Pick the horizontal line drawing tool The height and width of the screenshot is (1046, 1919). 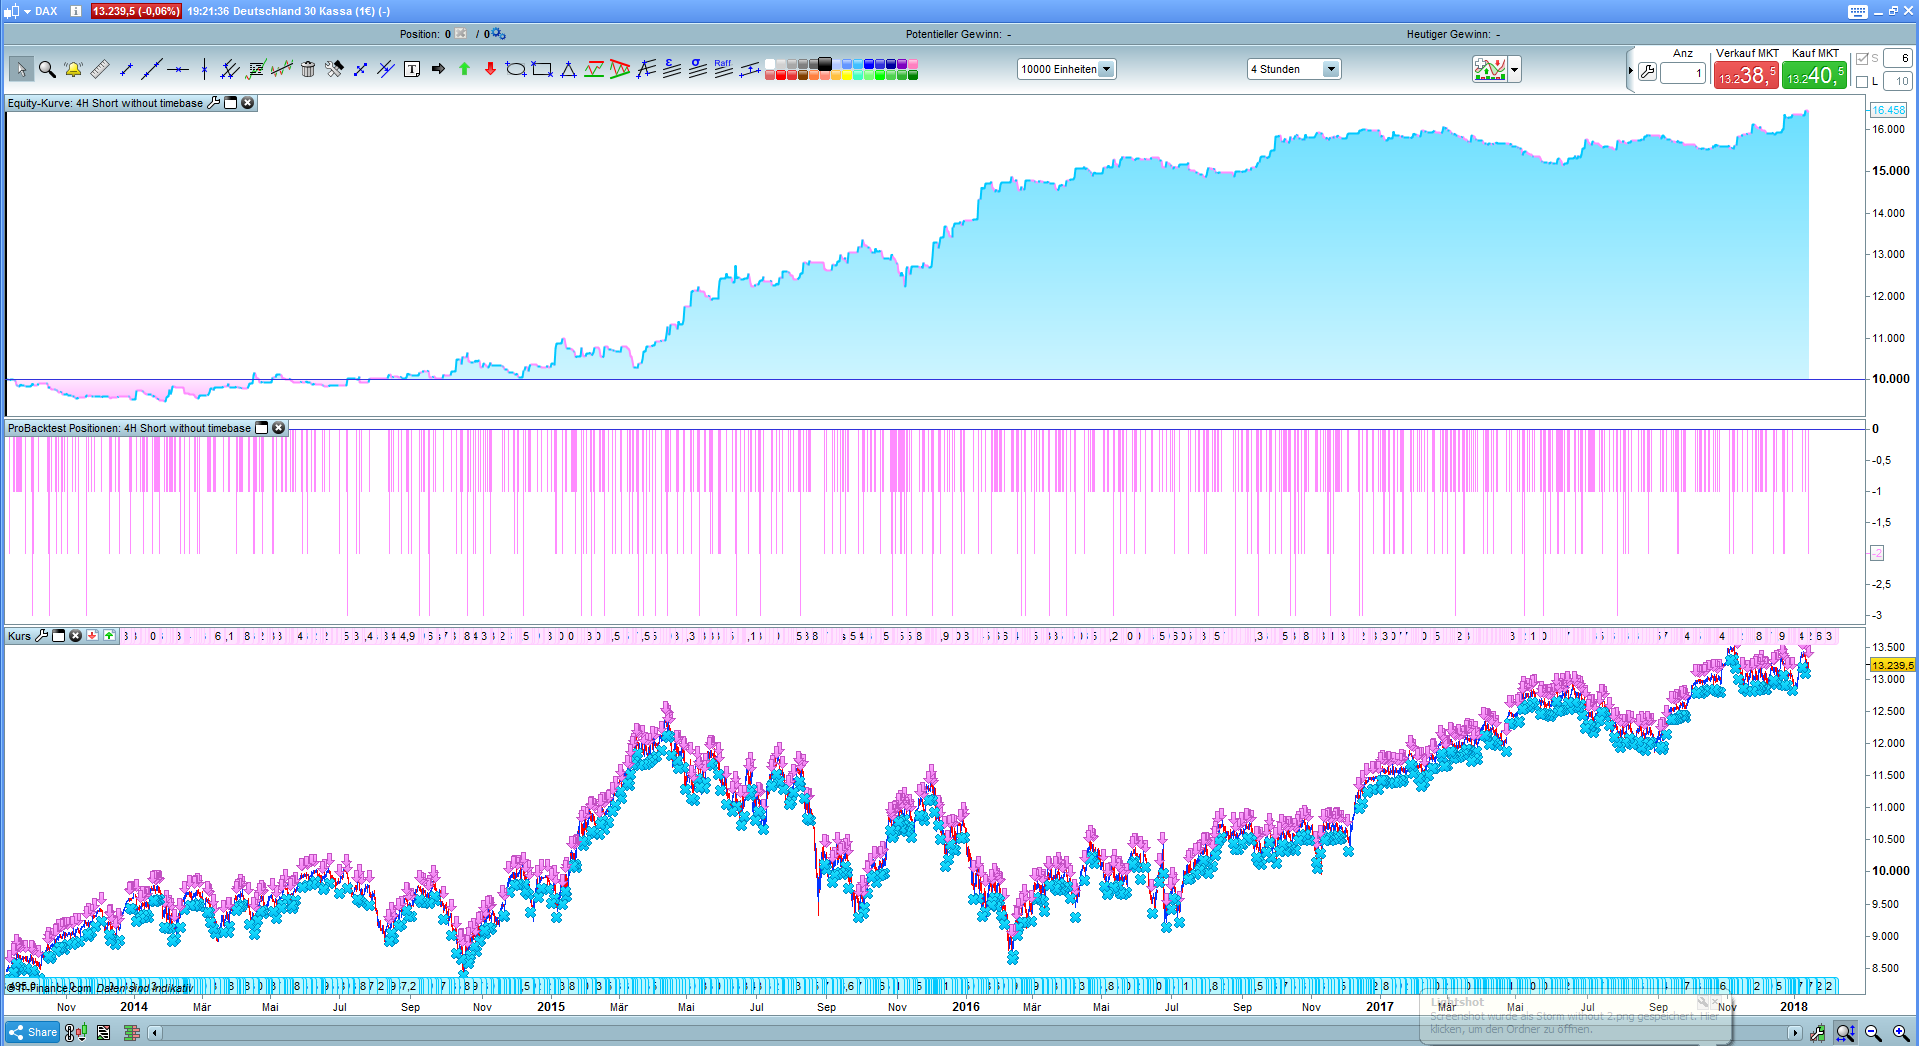coord(178,69)
